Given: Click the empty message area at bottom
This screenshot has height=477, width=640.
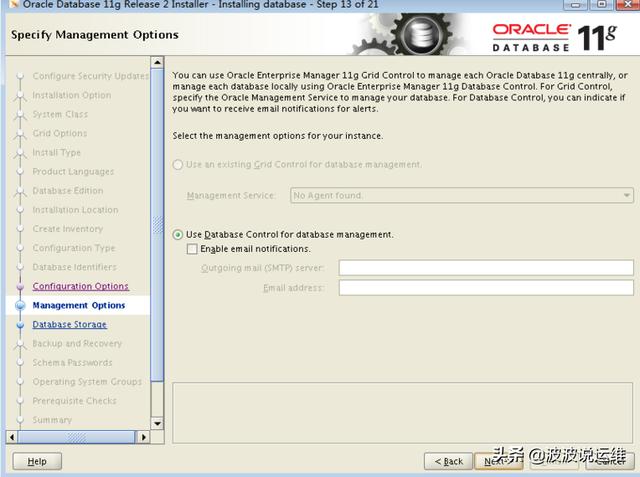Looking at the screenshot, I should tap(402, 413).
